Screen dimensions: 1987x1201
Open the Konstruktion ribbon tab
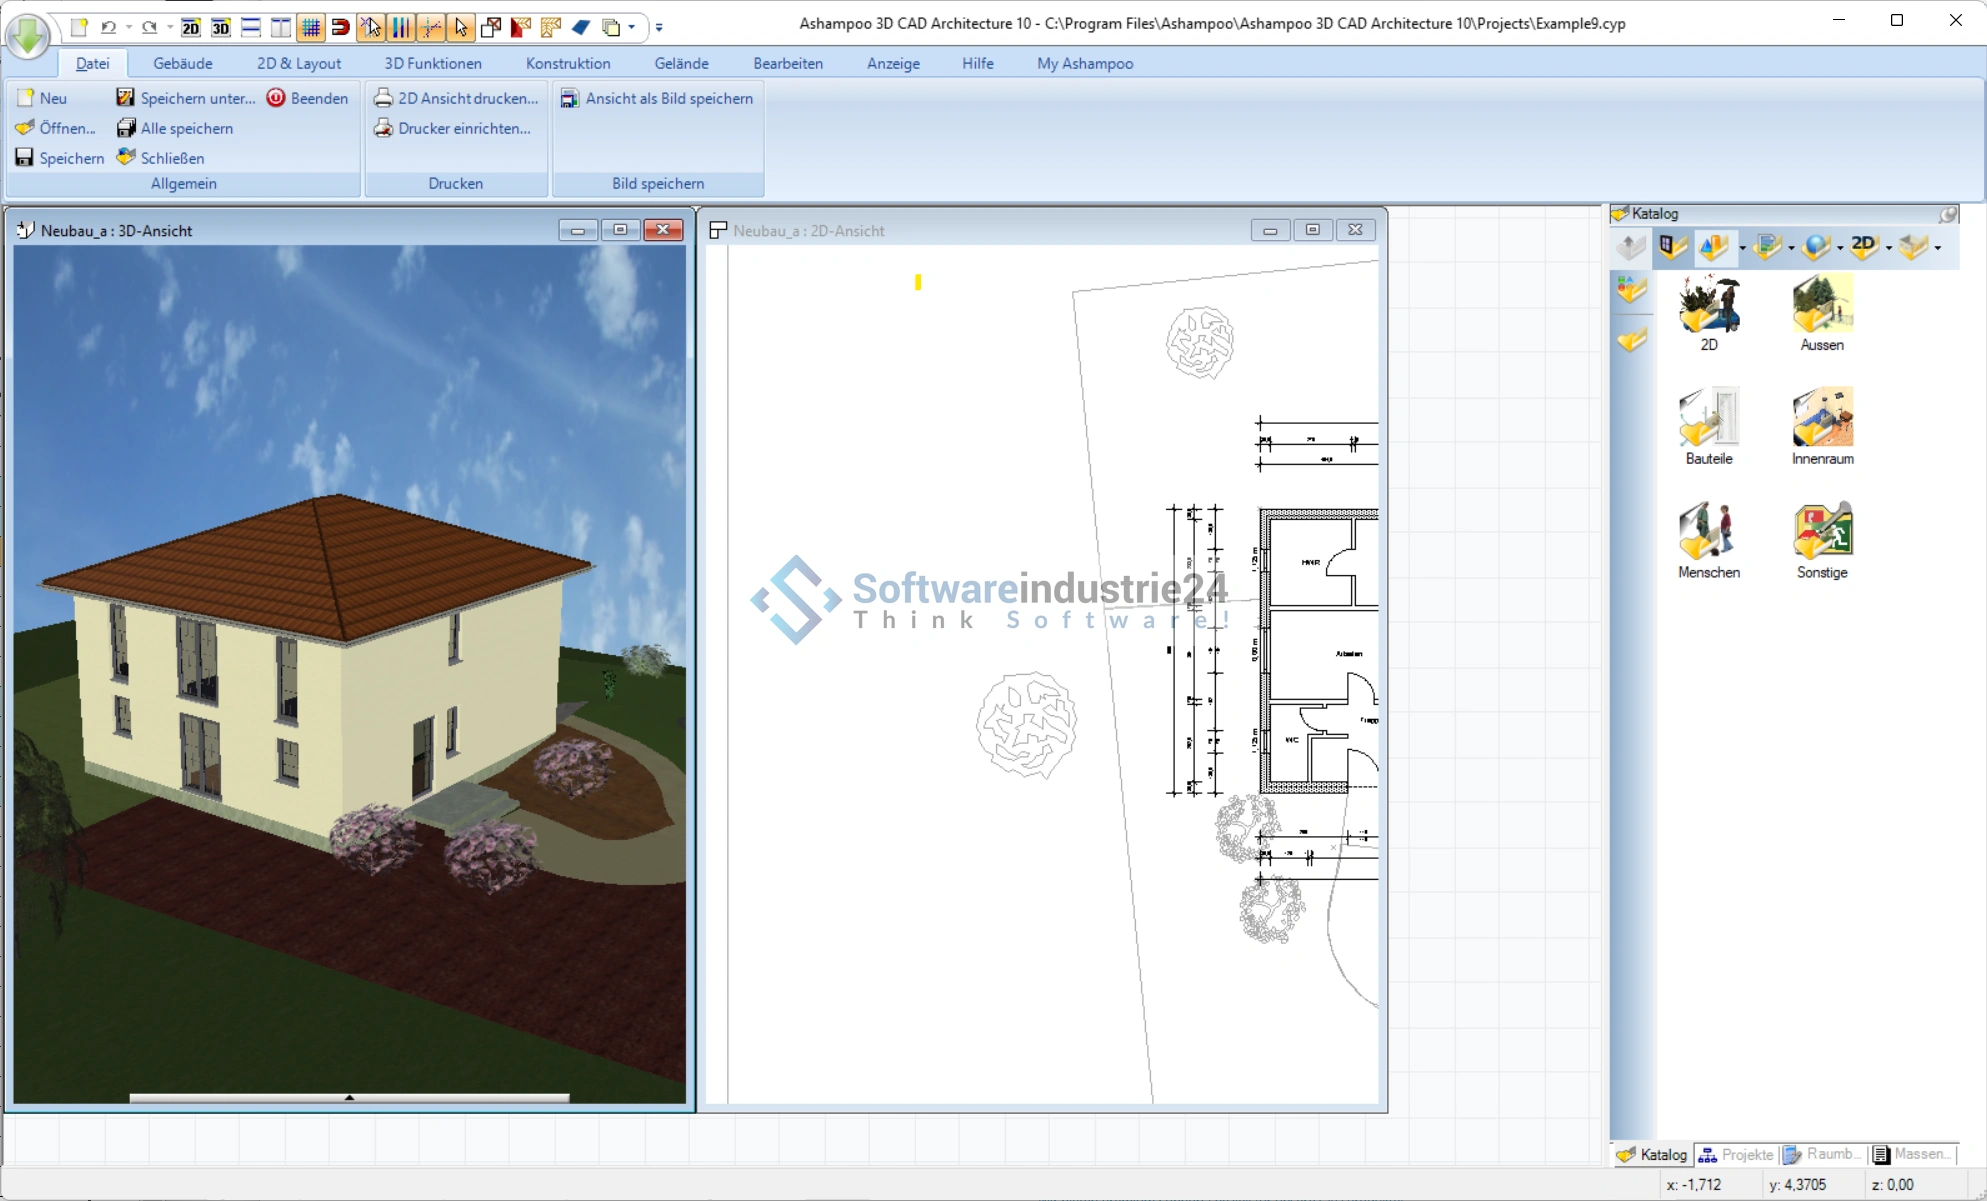[x=567, y=63]
